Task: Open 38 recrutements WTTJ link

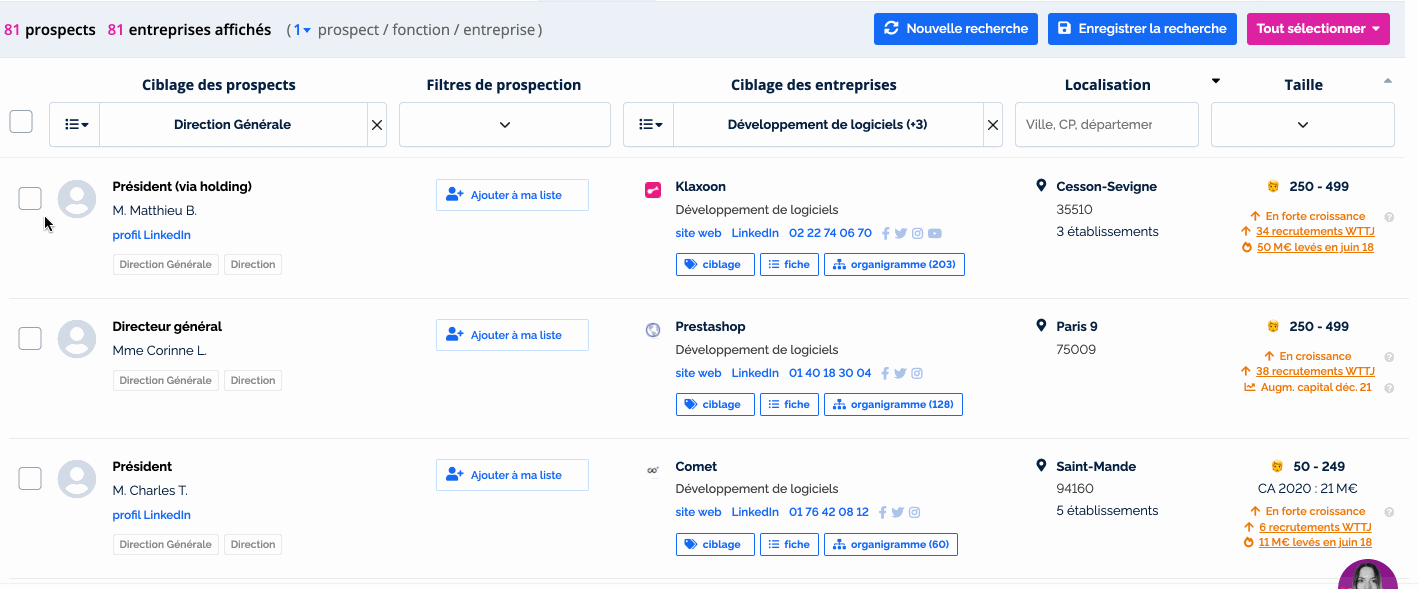Action: (1315, 372)
